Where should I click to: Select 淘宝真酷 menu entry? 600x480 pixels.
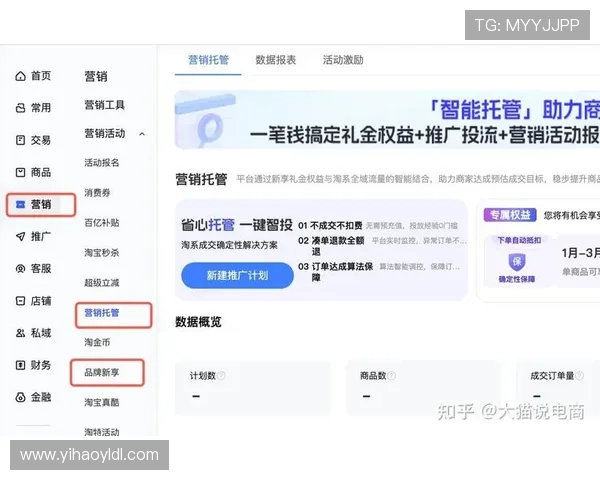[x=102, y=402]
